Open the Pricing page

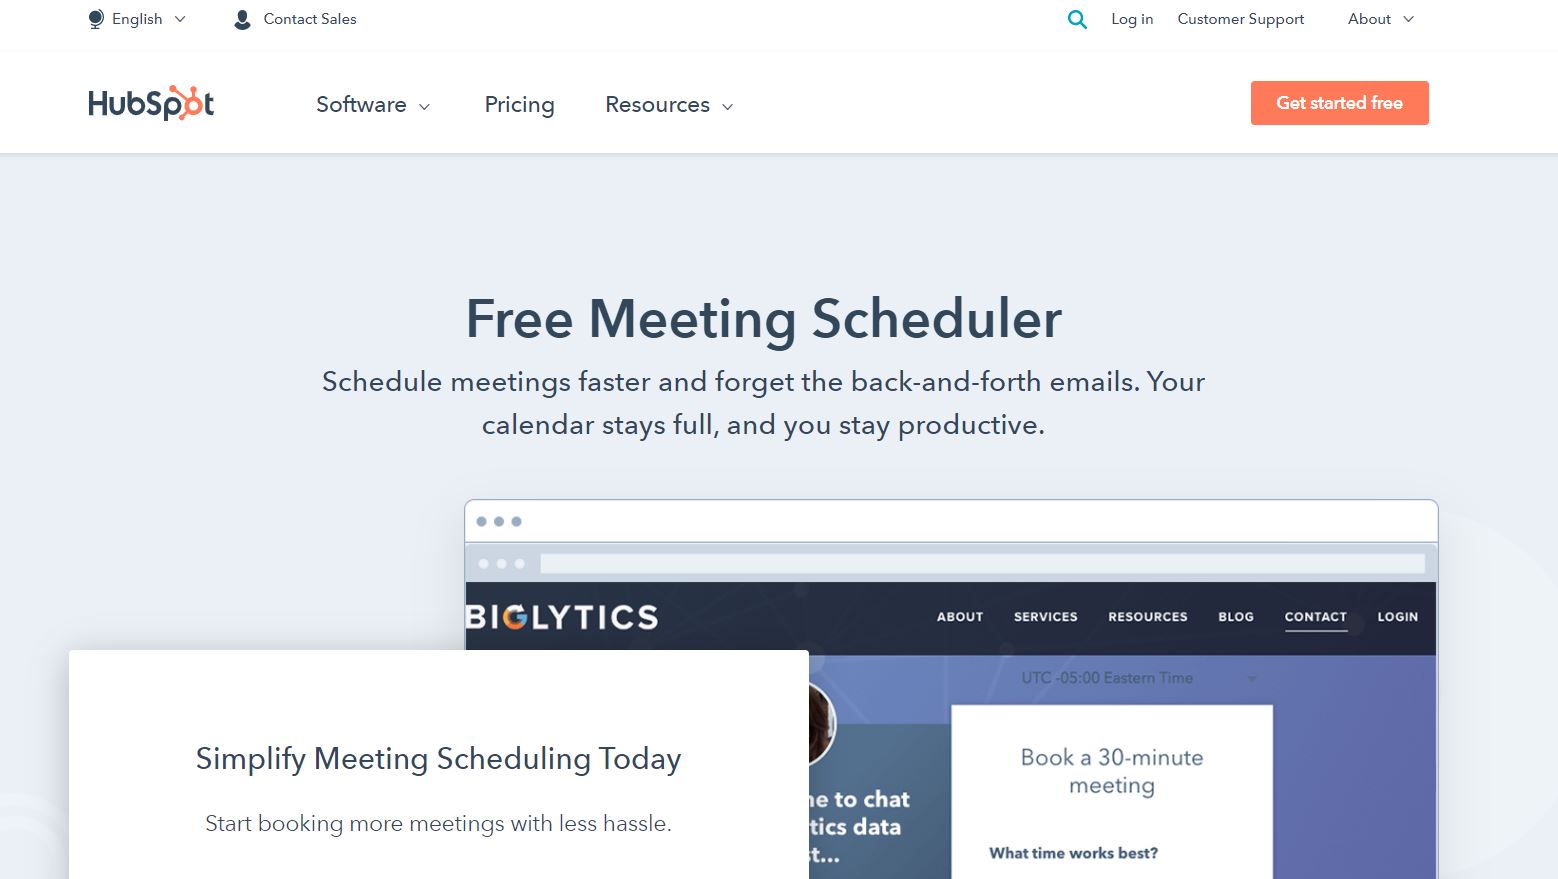(519, 105)
